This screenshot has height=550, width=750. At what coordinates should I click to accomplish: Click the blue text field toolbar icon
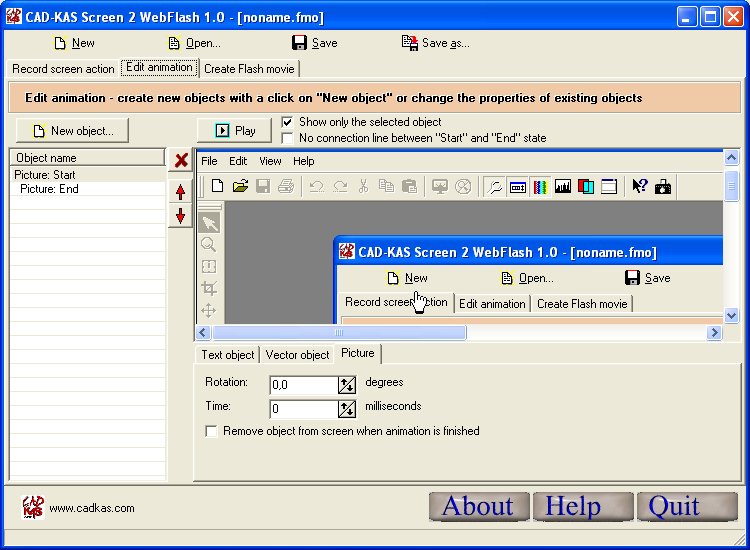(518, 187)
